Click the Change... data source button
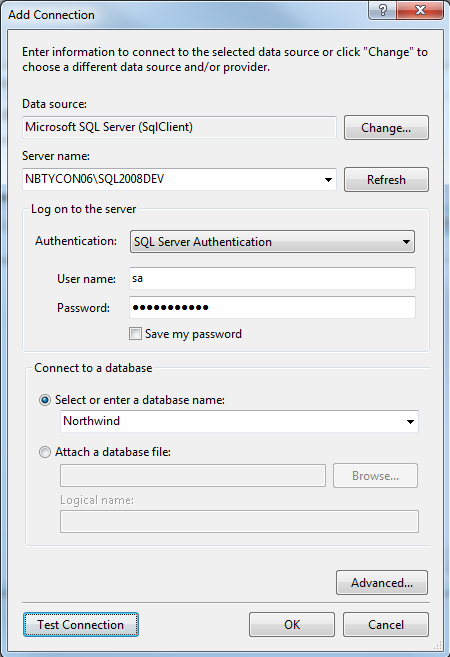 point(386,127)
